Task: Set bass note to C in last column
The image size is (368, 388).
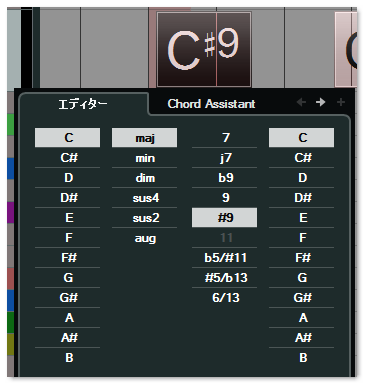Action: (301, 137)
